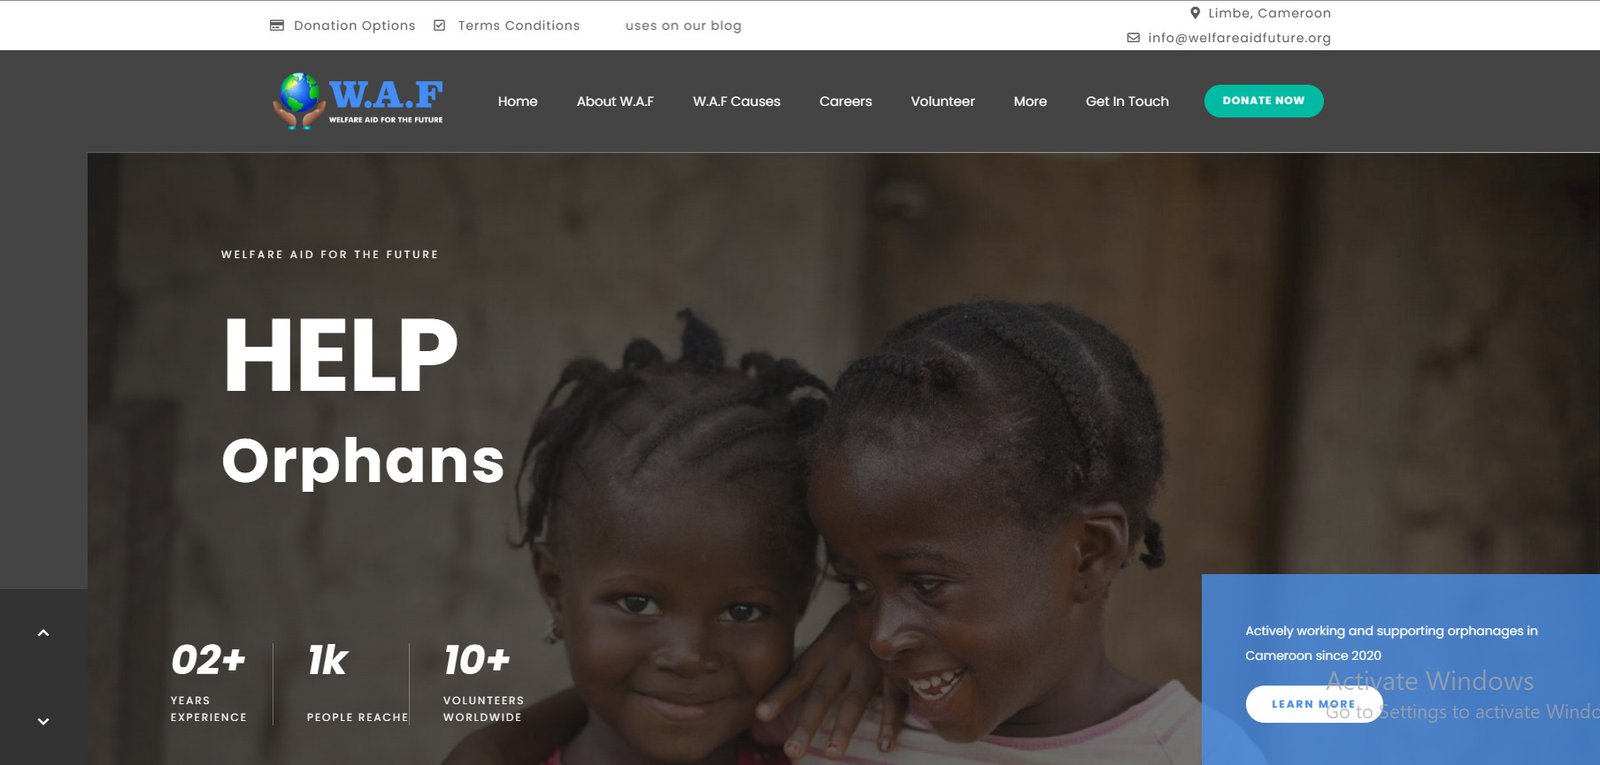1600x765 pixels.
Task: Open the Volunteer page
Action: pyautogui.click(x=943, y=101)
